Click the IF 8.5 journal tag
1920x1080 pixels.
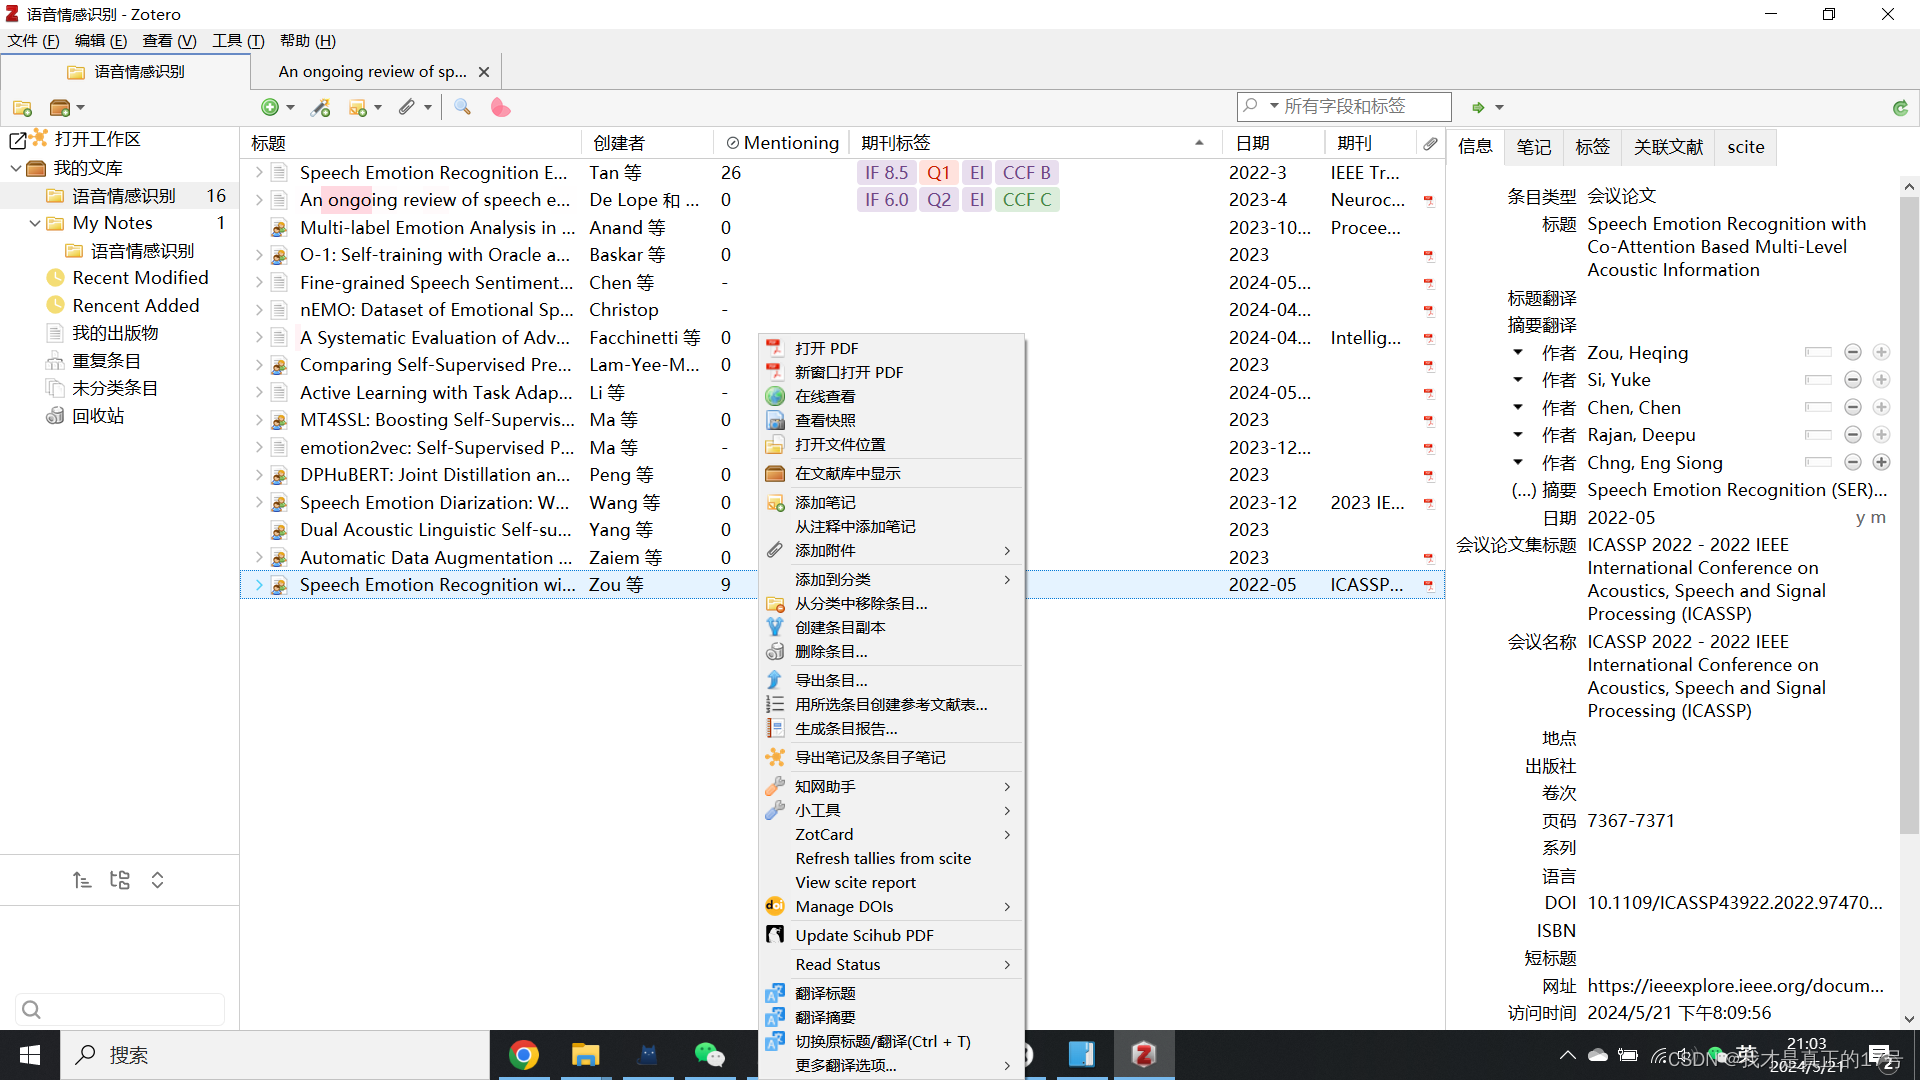pos(886,173)
